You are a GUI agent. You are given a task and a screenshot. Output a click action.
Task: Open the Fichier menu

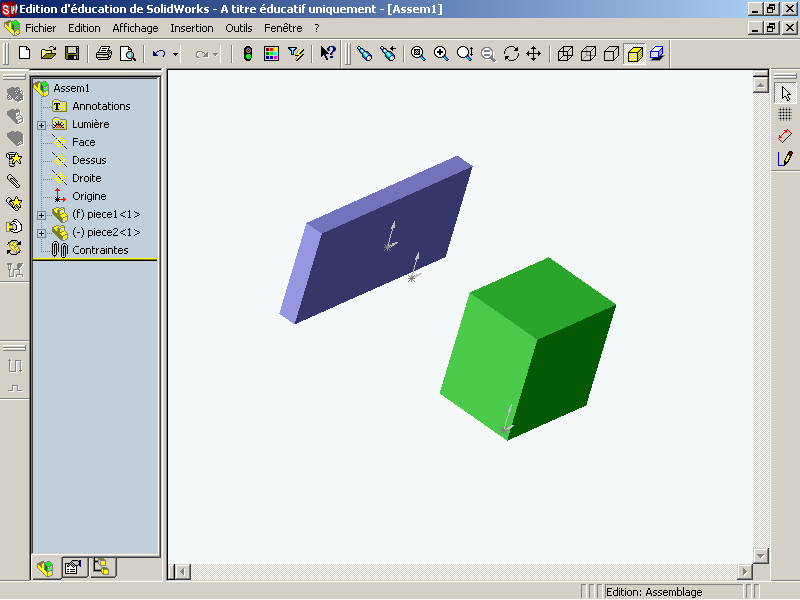coord(40,28)
